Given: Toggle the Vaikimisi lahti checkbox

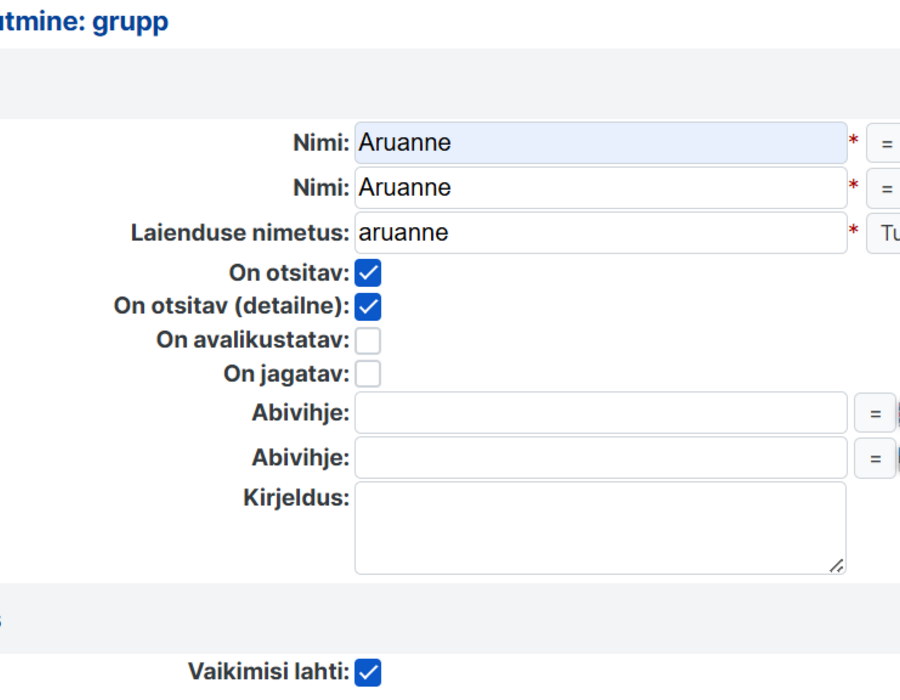Looking at the screenshot, I should [x=368, y=672].
